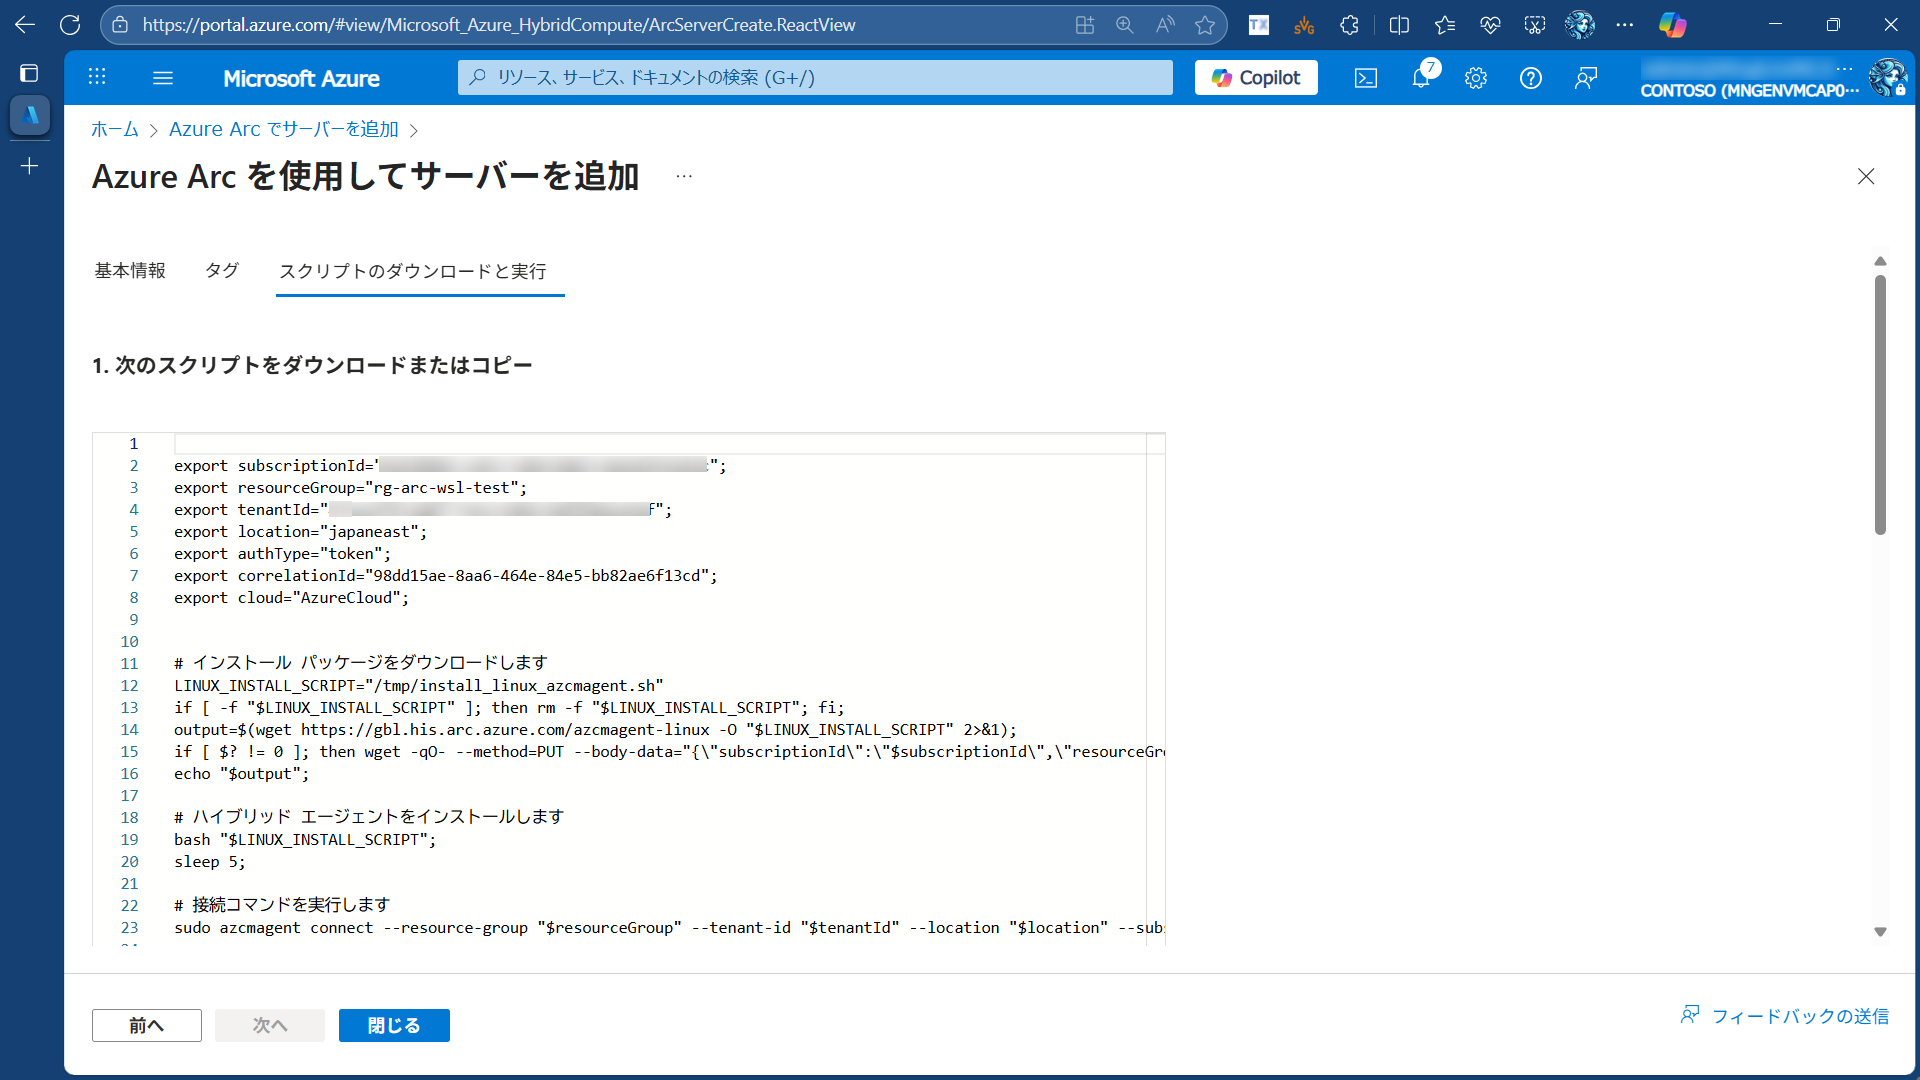Click the heading 次のスクリプトをダウンロードまたはコピー
The height and width of the screenshot is (1080, 1920).
point(312,365)
